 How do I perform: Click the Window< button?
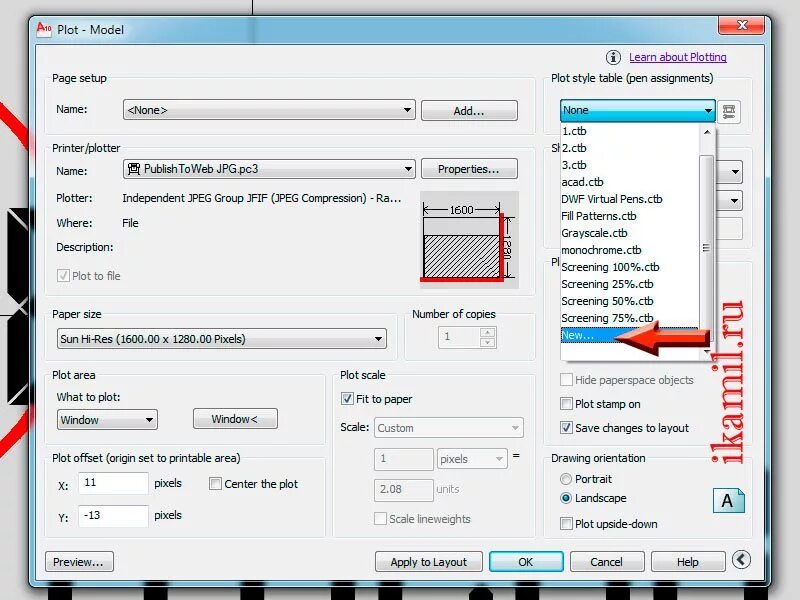click(235, 419)
